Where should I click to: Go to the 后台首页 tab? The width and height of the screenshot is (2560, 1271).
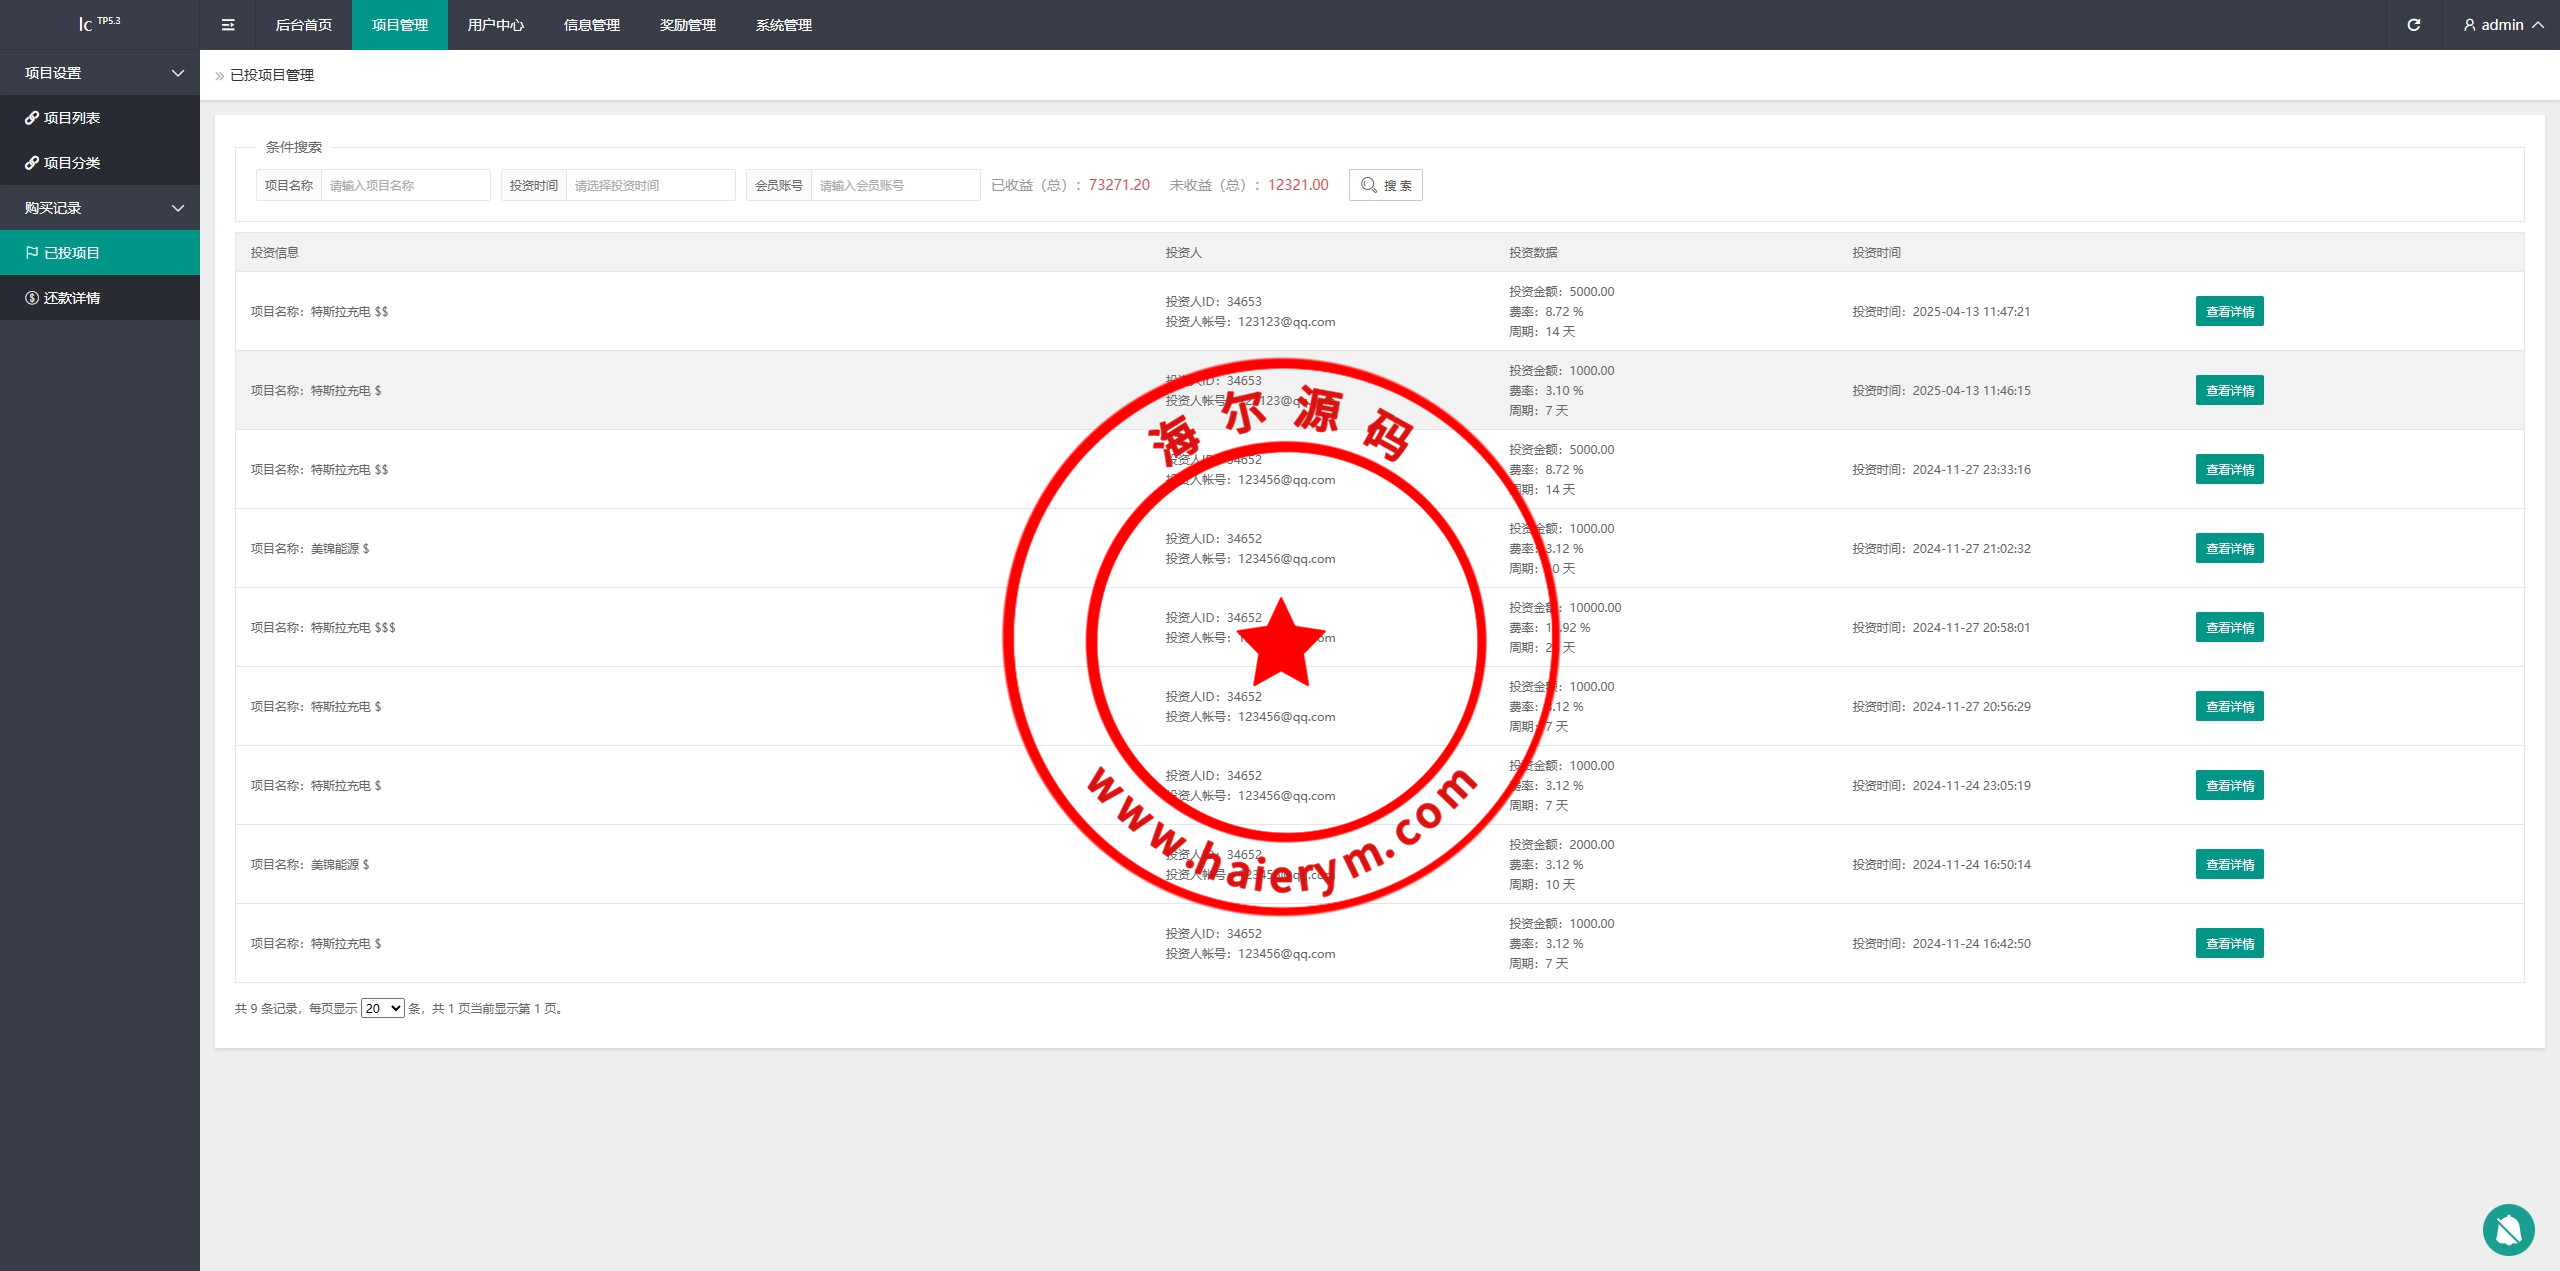click(x=303, y=25)
